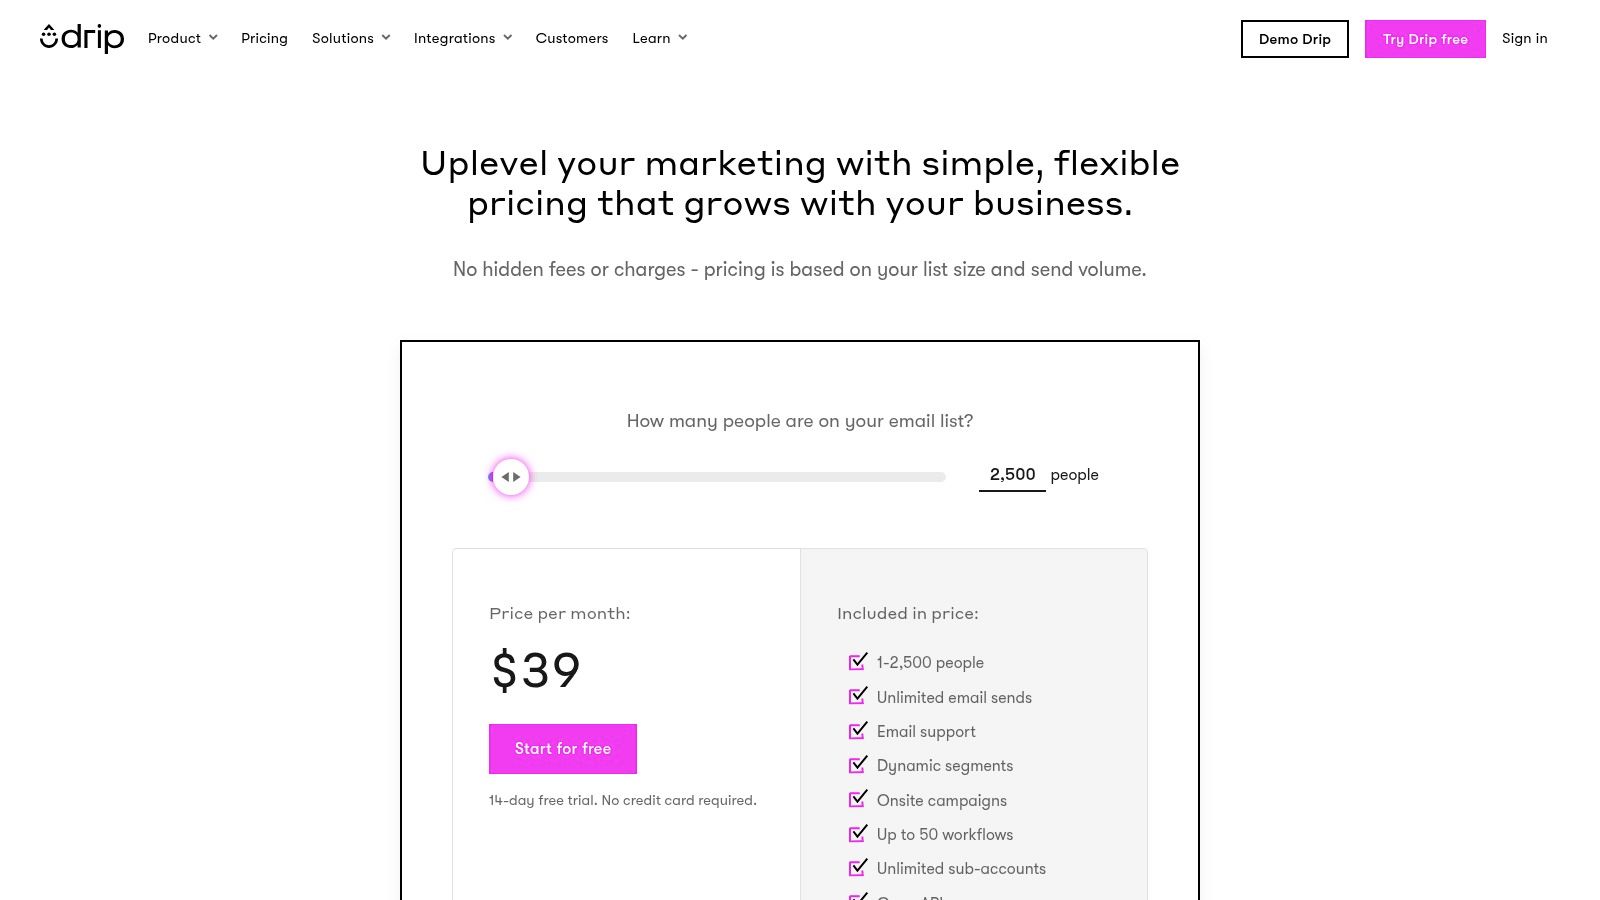The width and height of the screenshot is (1600, 900).
Task: Click the 2,500 people input field
Action: [1012, 475]
